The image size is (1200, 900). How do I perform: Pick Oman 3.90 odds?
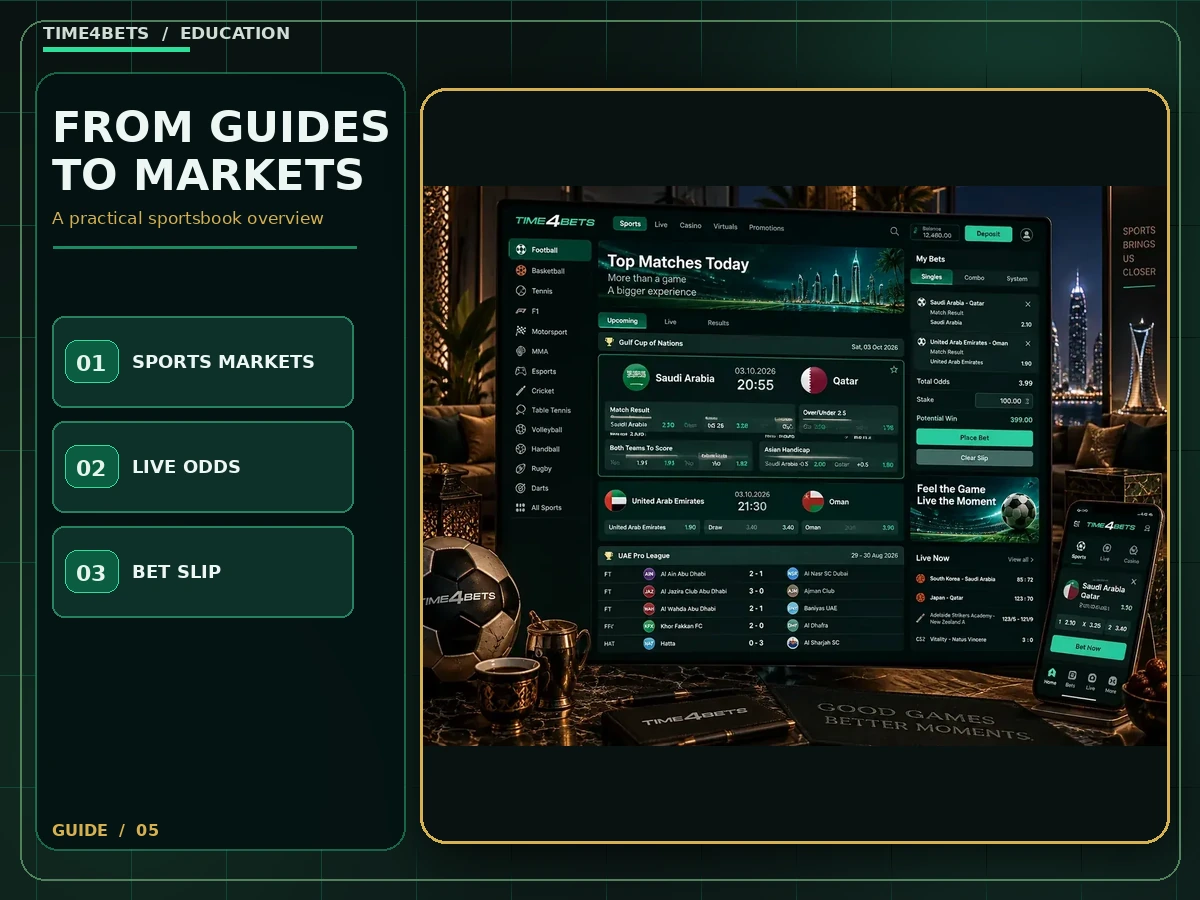coord(850,527)
